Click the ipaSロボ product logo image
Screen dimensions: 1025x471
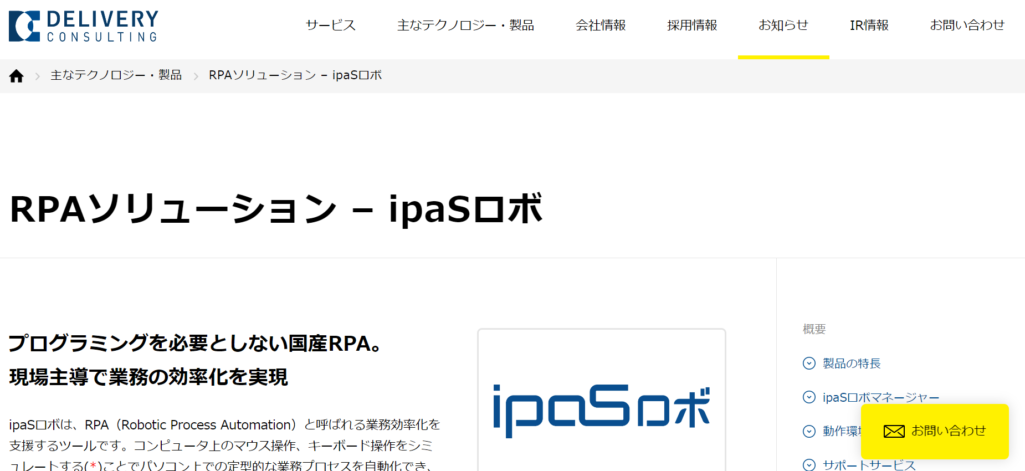[601, 412]
